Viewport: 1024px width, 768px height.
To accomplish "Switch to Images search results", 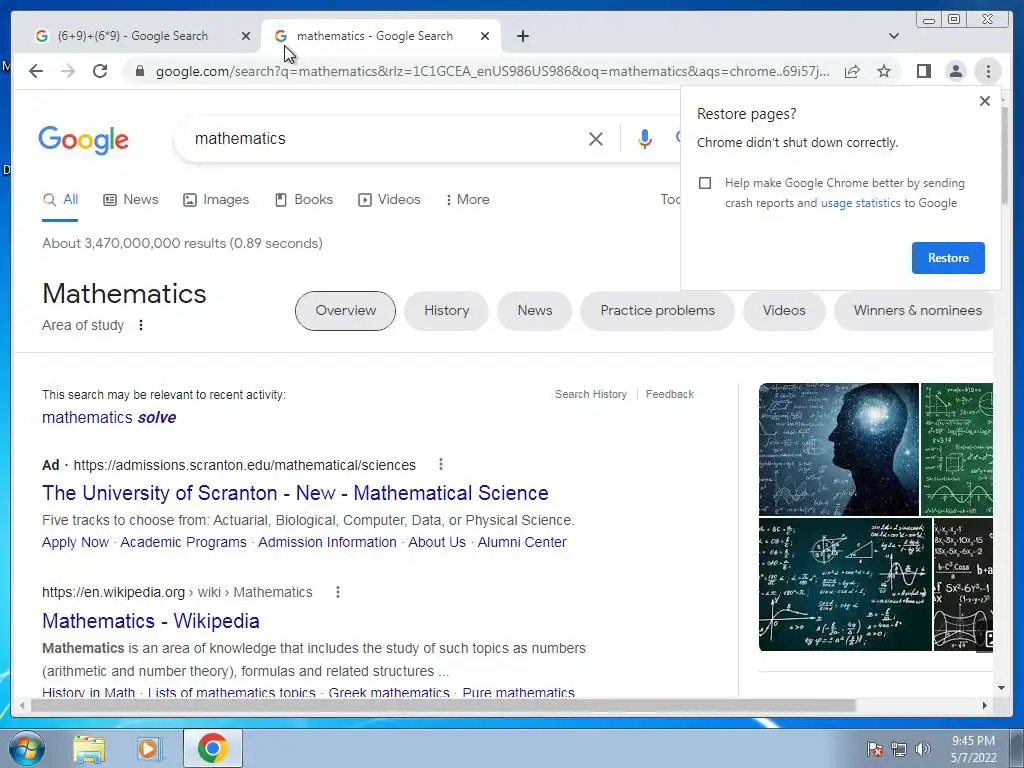I will (x=216, y=199).
